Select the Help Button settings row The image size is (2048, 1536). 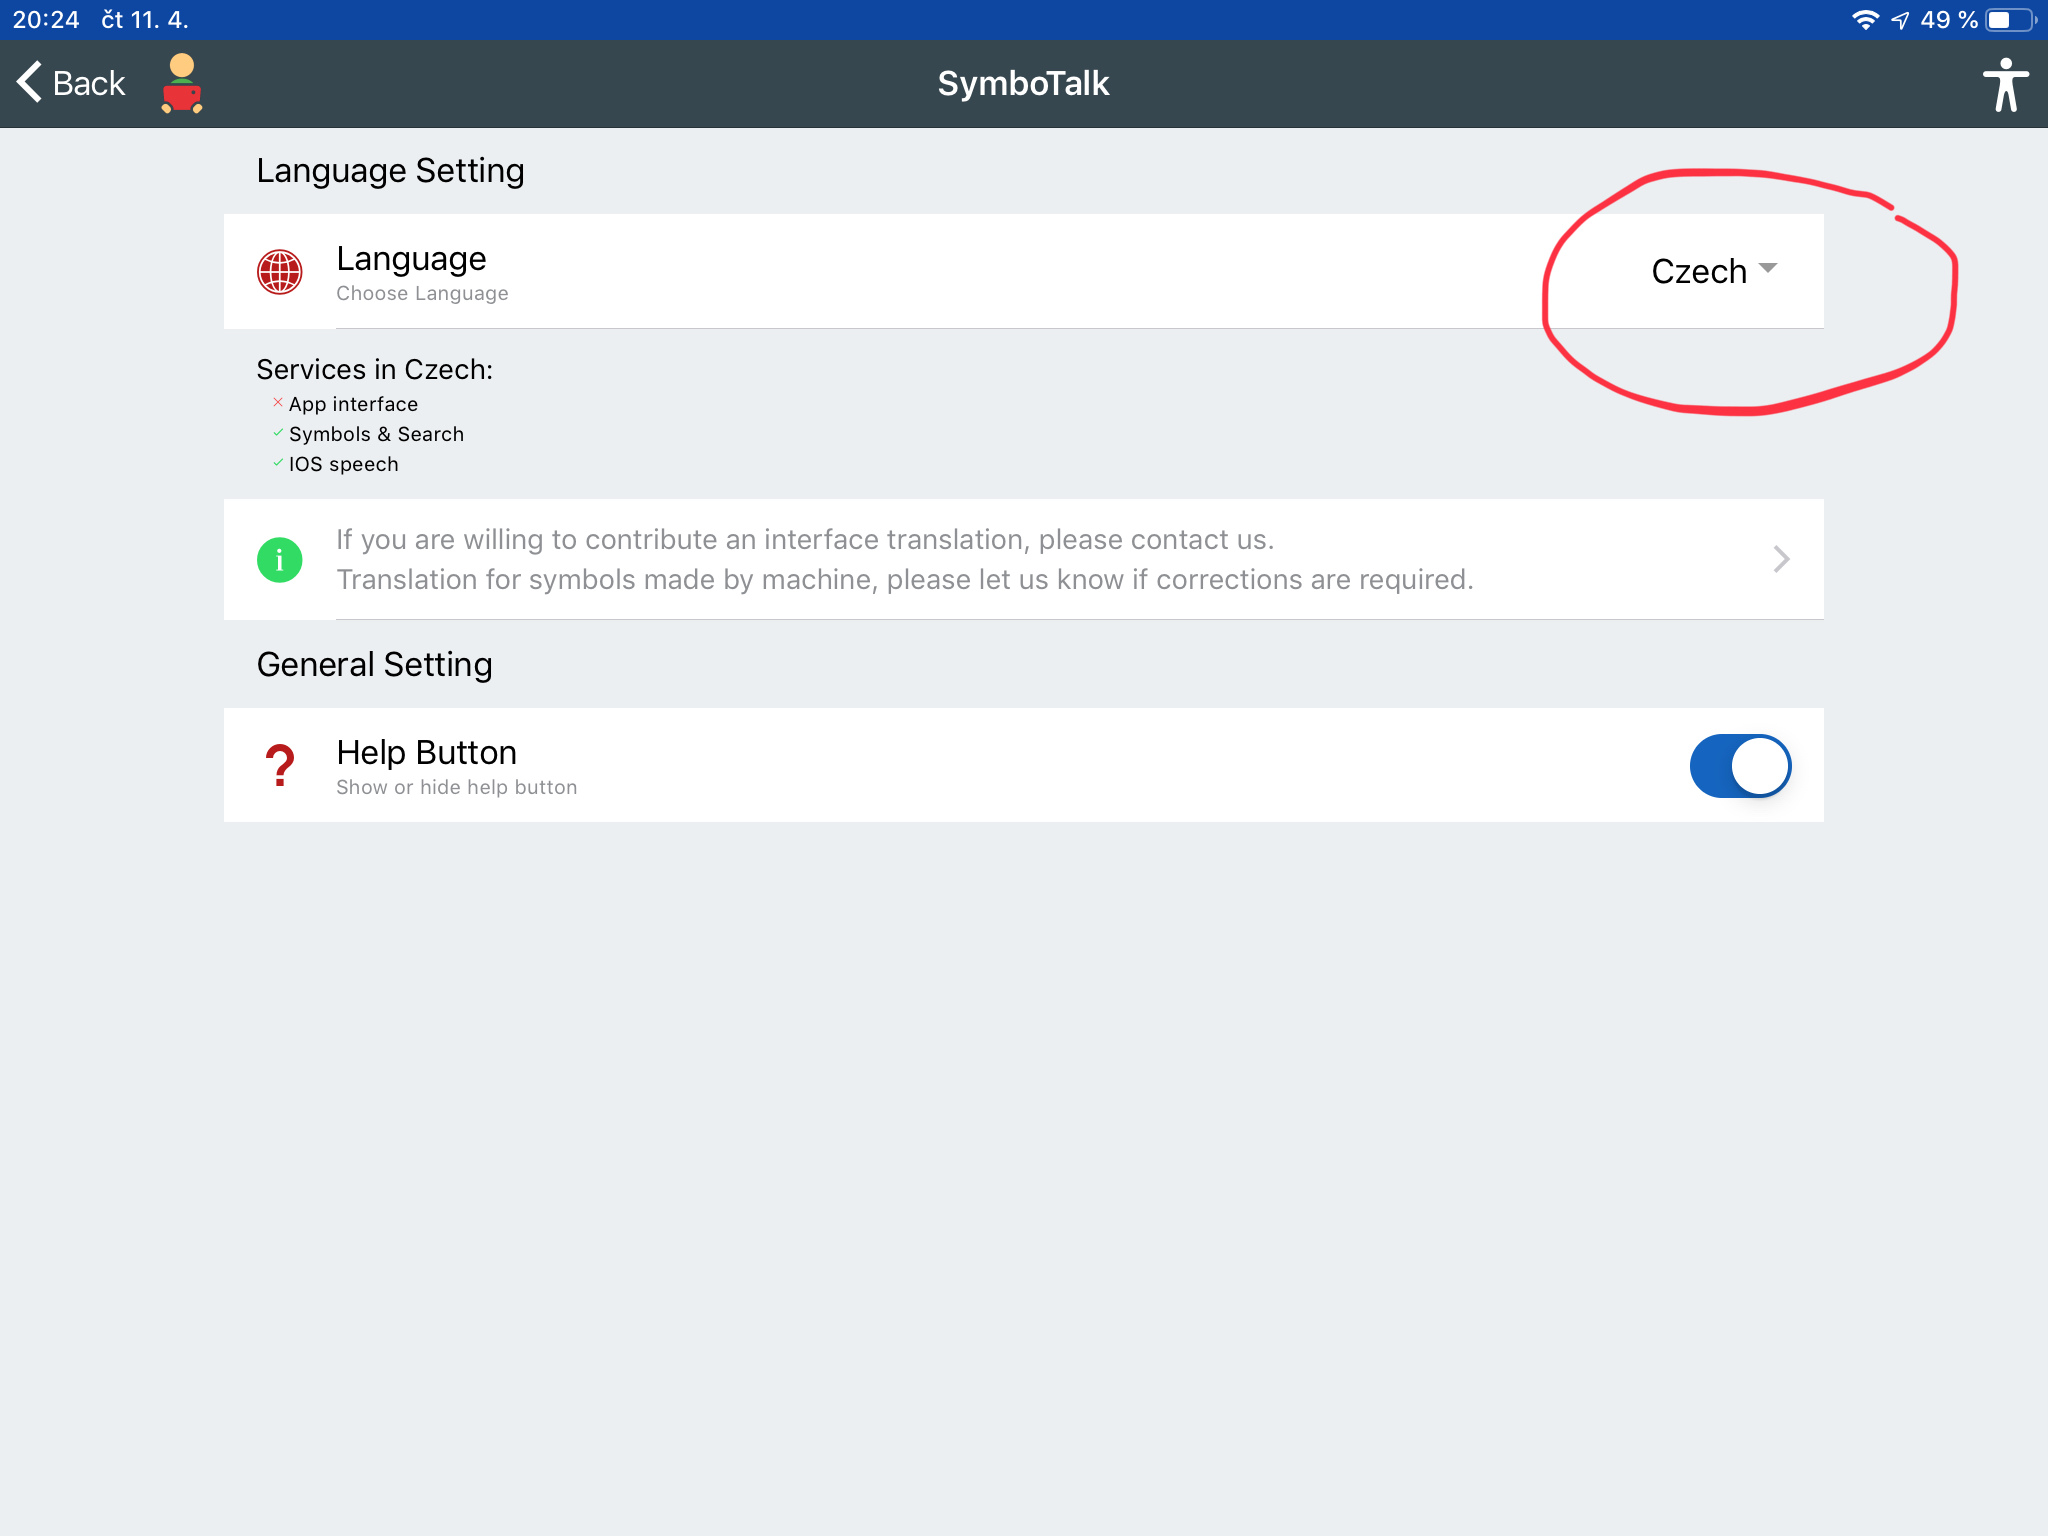(x=1024, y=765)
